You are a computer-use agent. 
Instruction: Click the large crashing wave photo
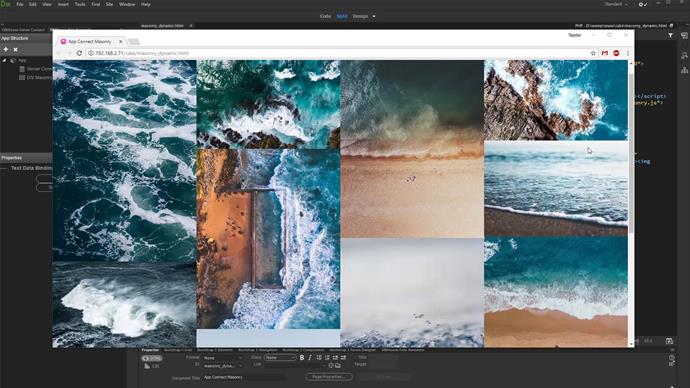(x=124, y=305)
